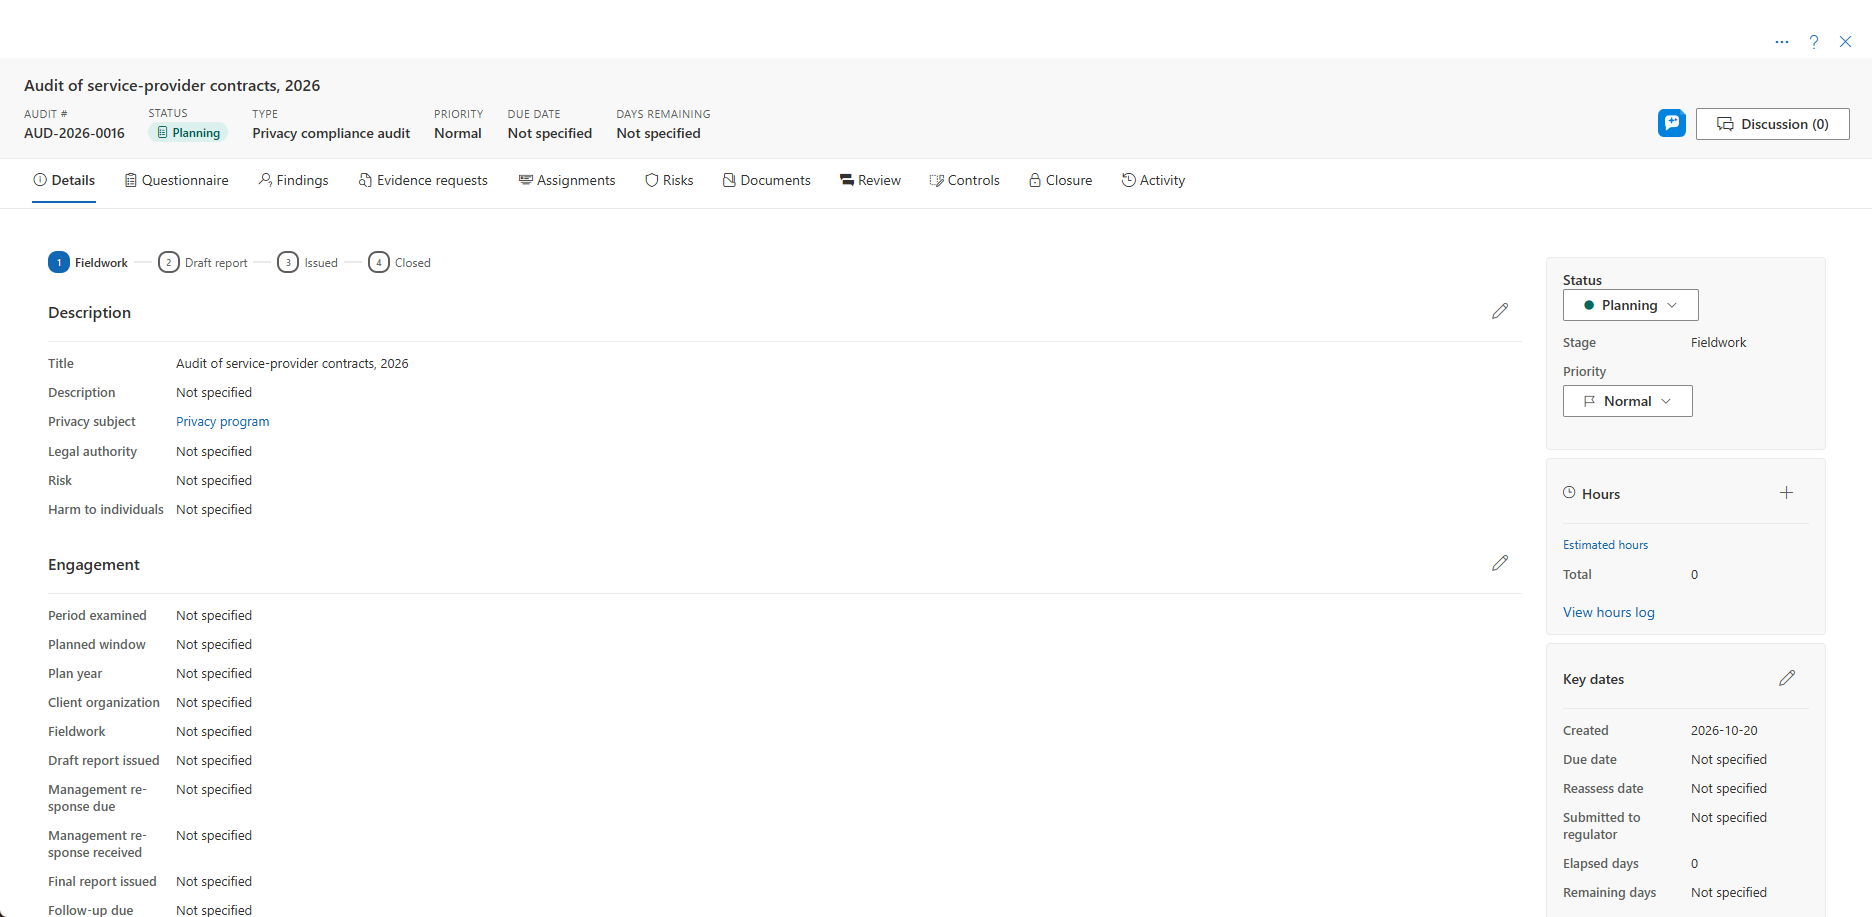
Task: Go to the Assignments tab
Action: [567, 181]
